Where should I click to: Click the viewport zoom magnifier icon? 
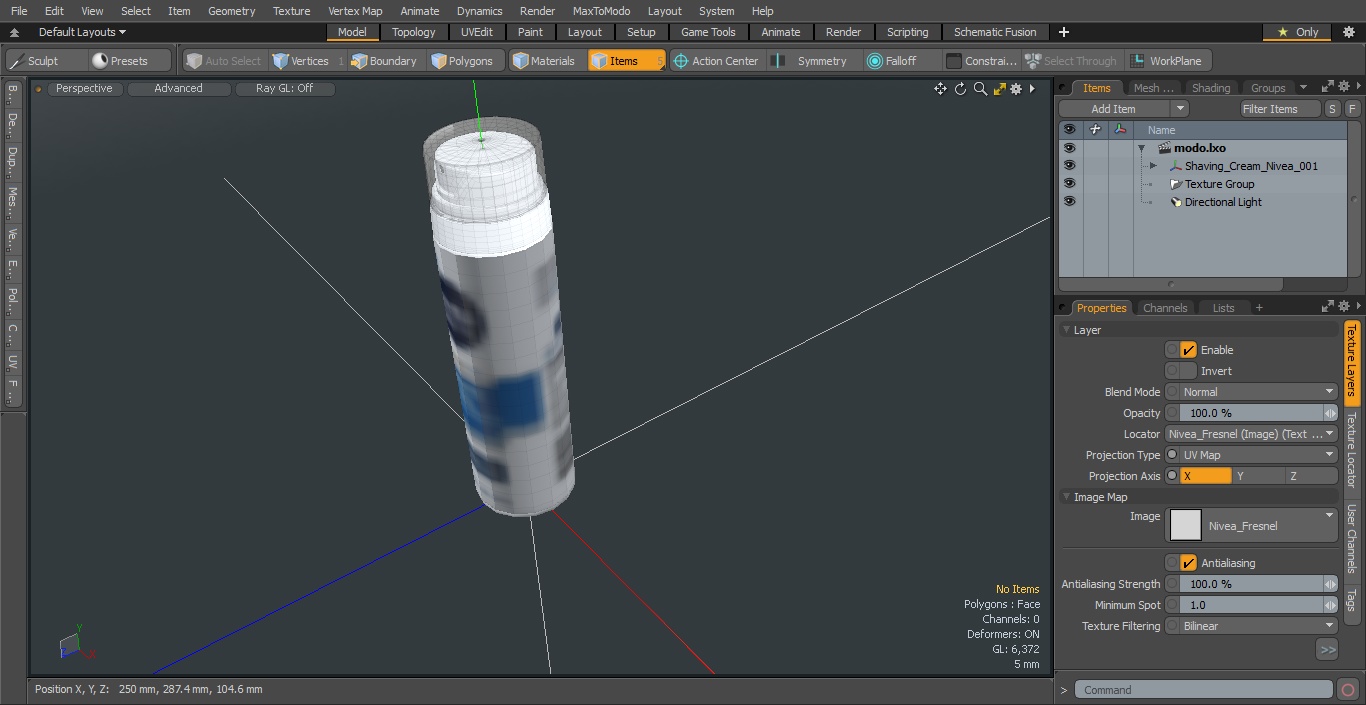pyautogui.click(x=980, y=89)
